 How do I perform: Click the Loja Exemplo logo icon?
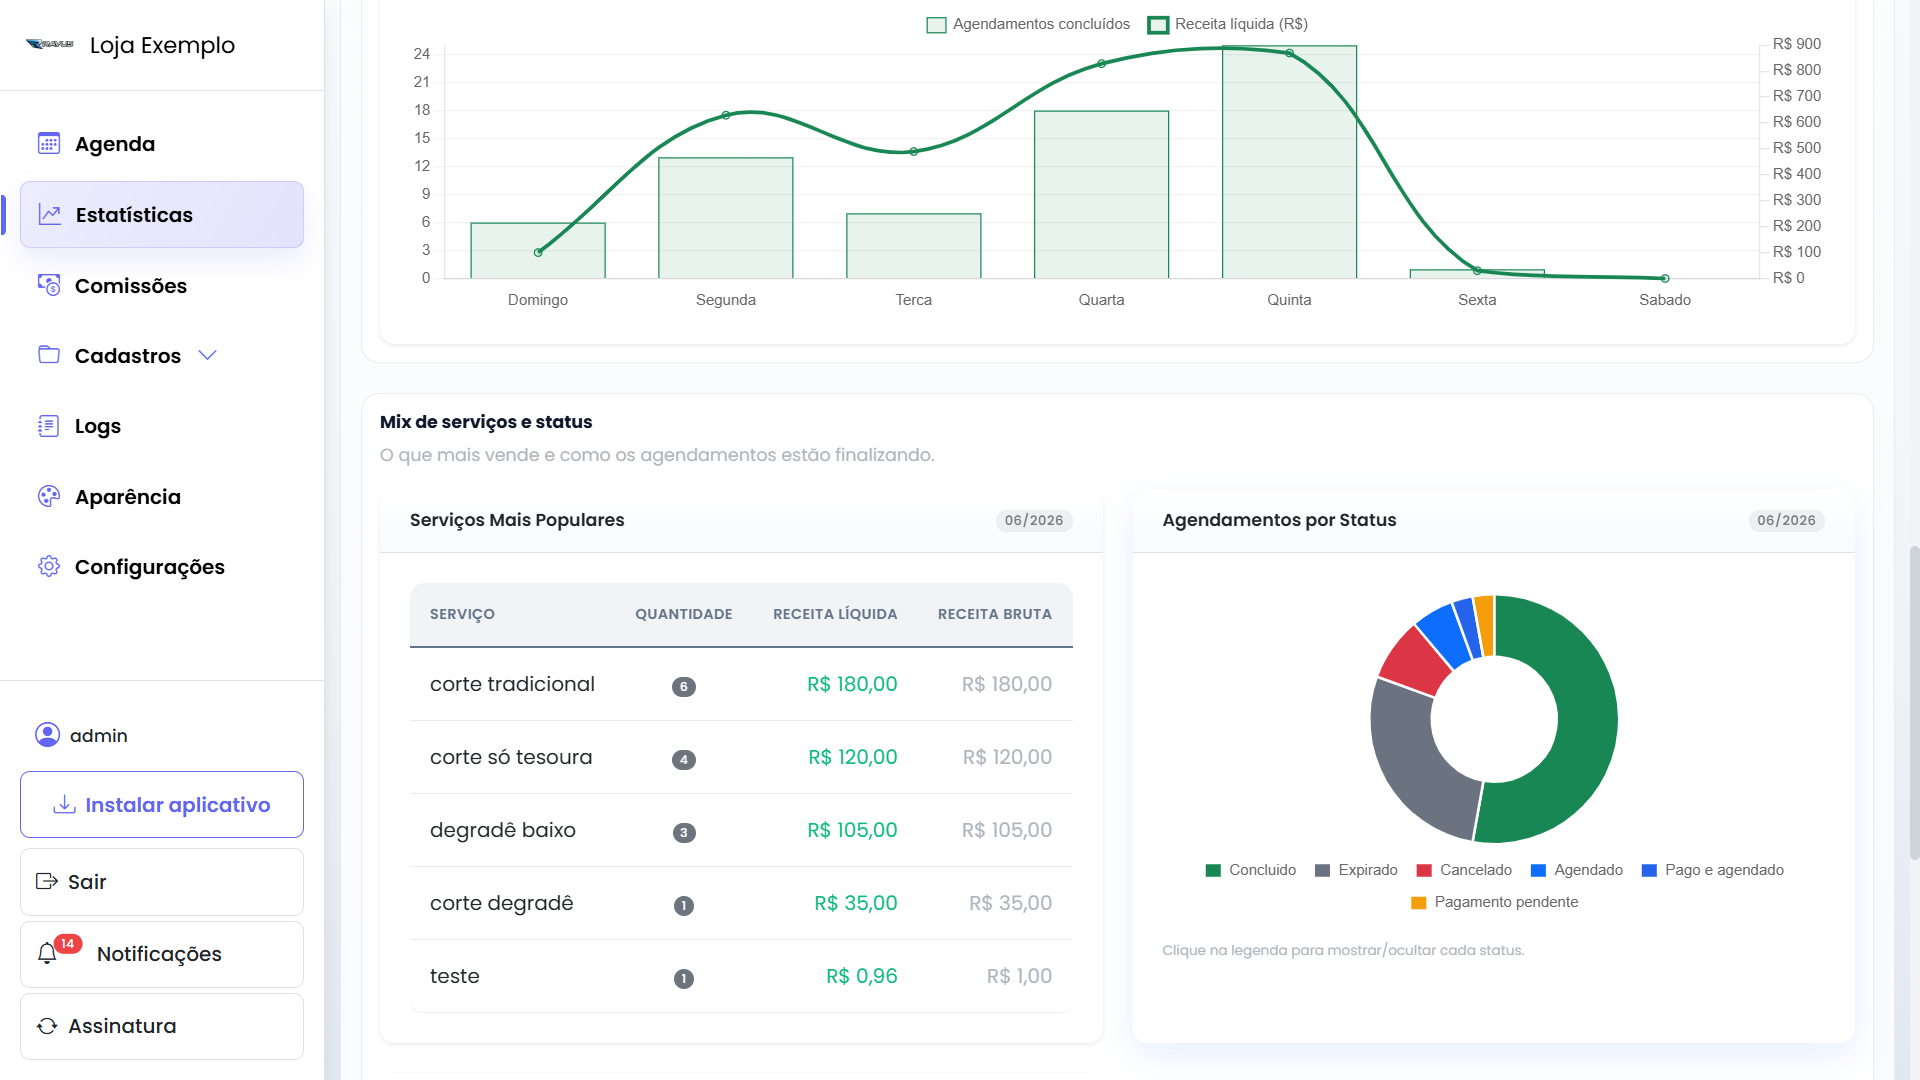tap(50, 44)
